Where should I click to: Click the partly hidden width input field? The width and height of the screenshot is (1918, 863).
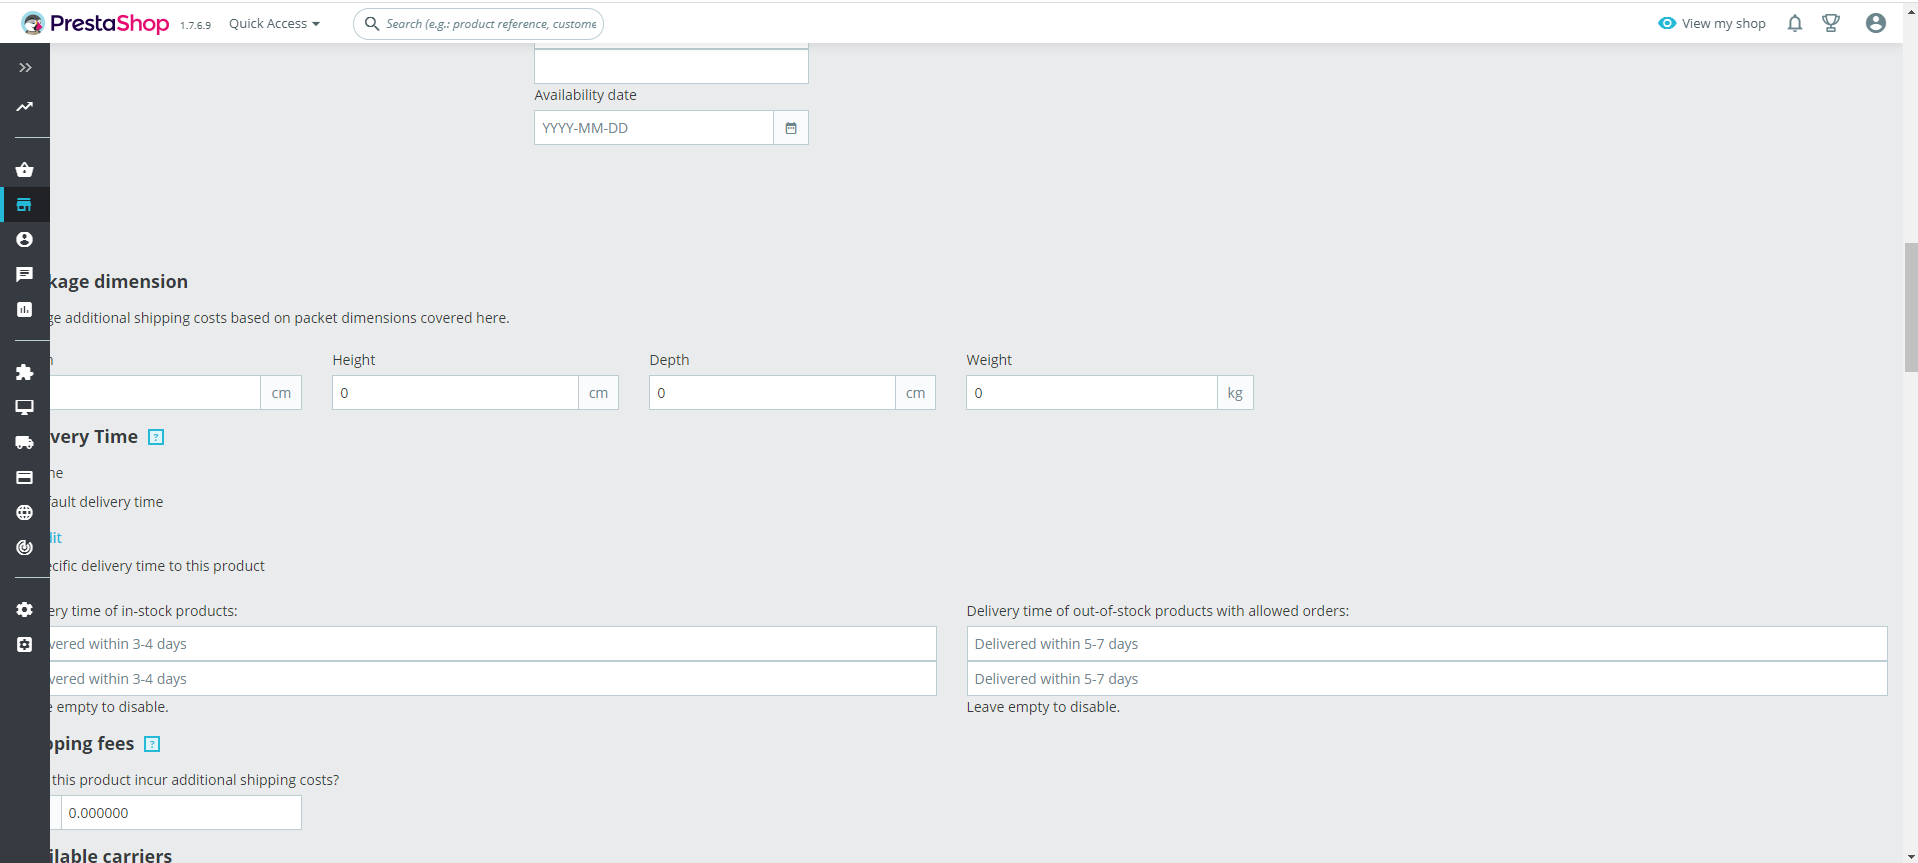[x=155, y=393]
